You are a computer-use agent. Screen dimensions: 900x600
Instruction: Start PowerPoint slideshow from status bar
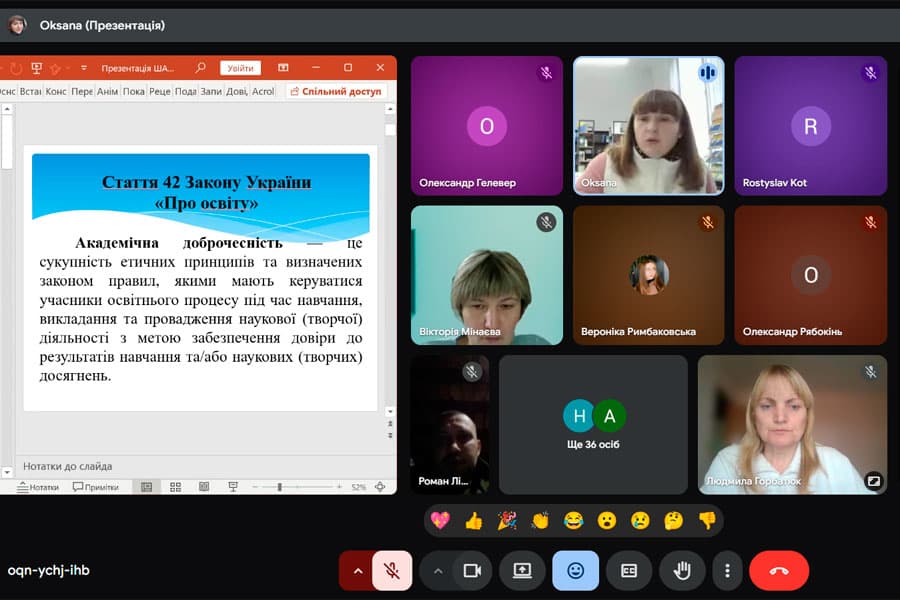233,487
